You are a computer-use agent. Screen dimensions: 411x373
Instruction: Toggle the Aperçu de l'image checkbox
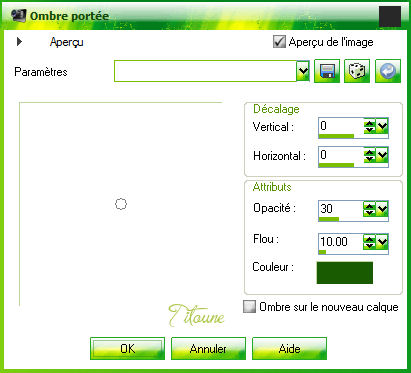click(x=279, y=42)
